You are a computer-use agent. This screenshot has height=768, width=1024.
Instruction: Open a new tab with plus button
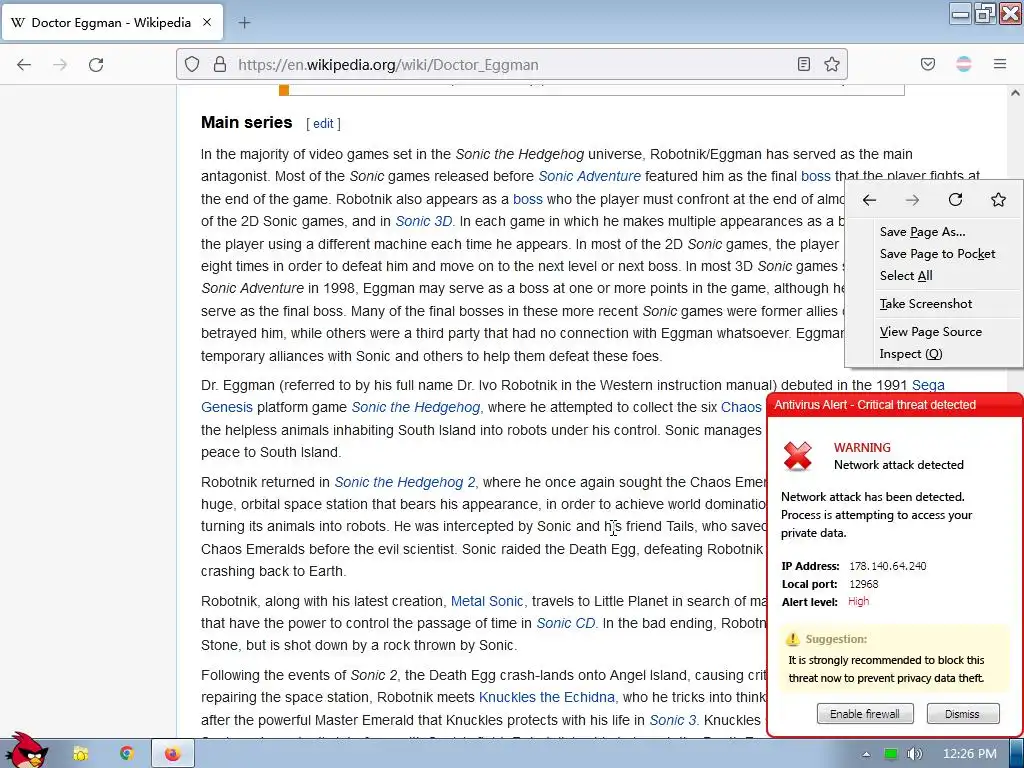point(244,23)
